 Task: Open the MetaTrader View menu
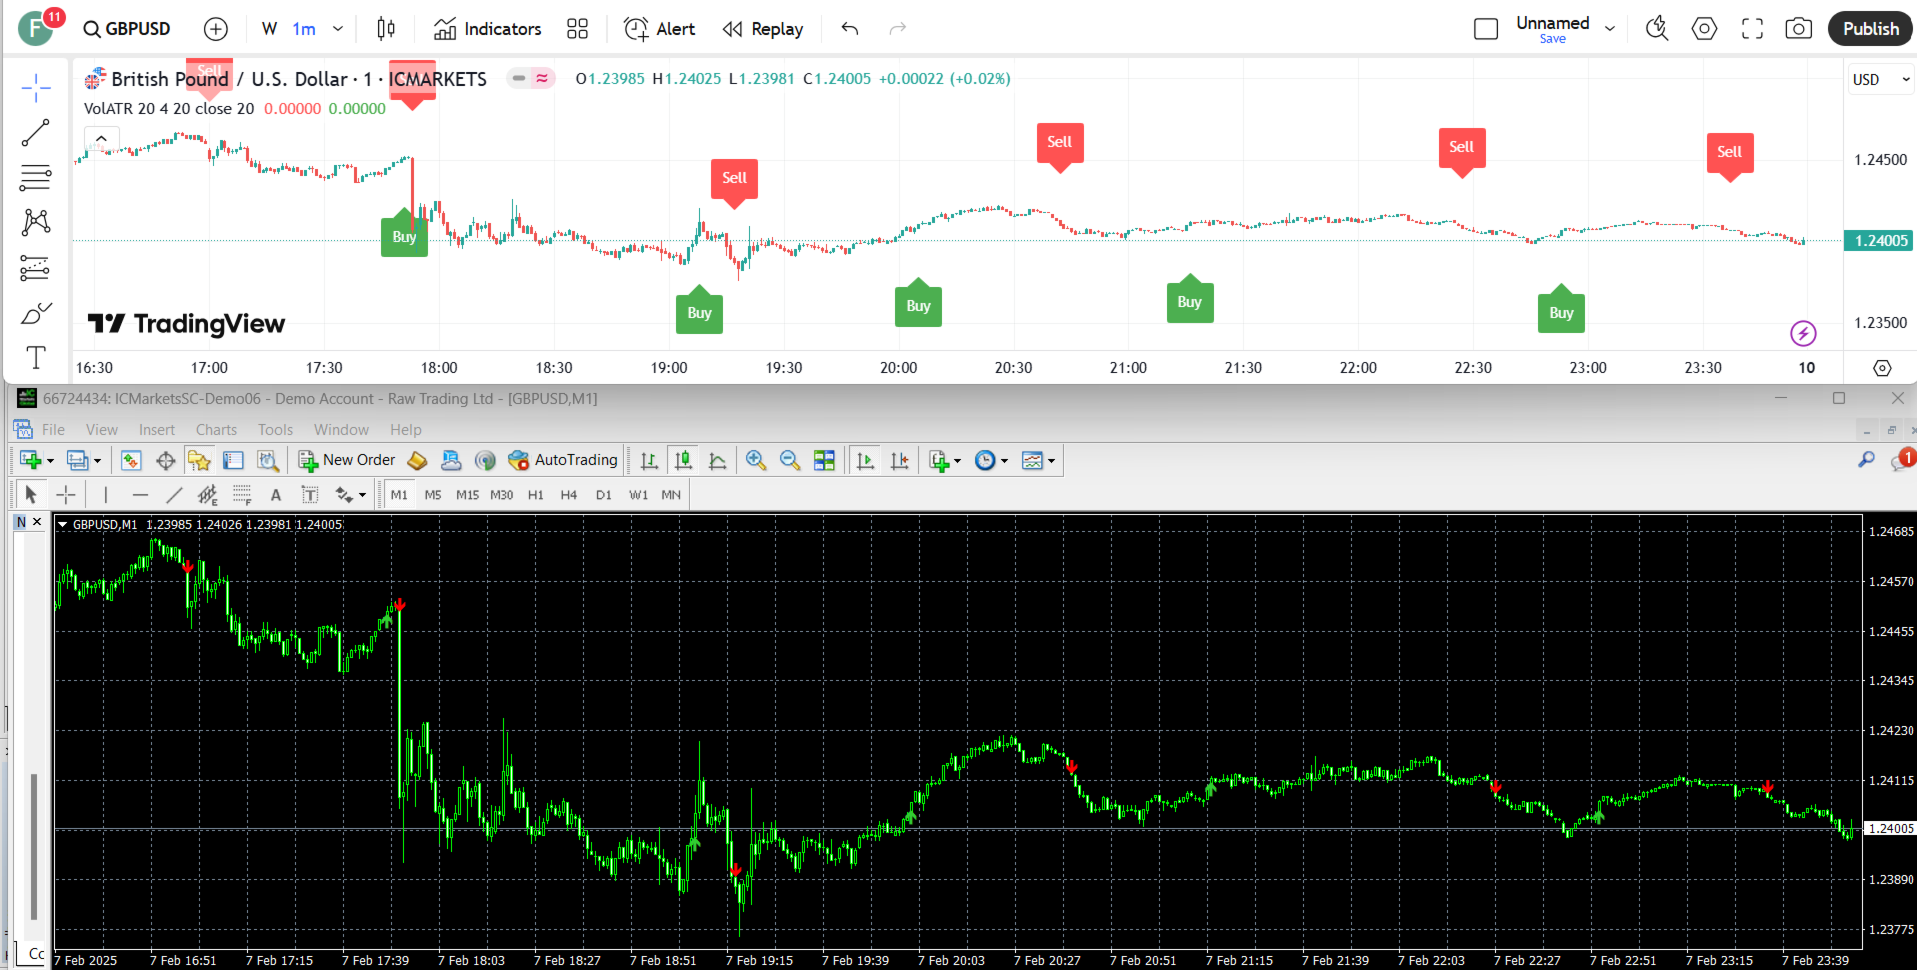point(101,430)
